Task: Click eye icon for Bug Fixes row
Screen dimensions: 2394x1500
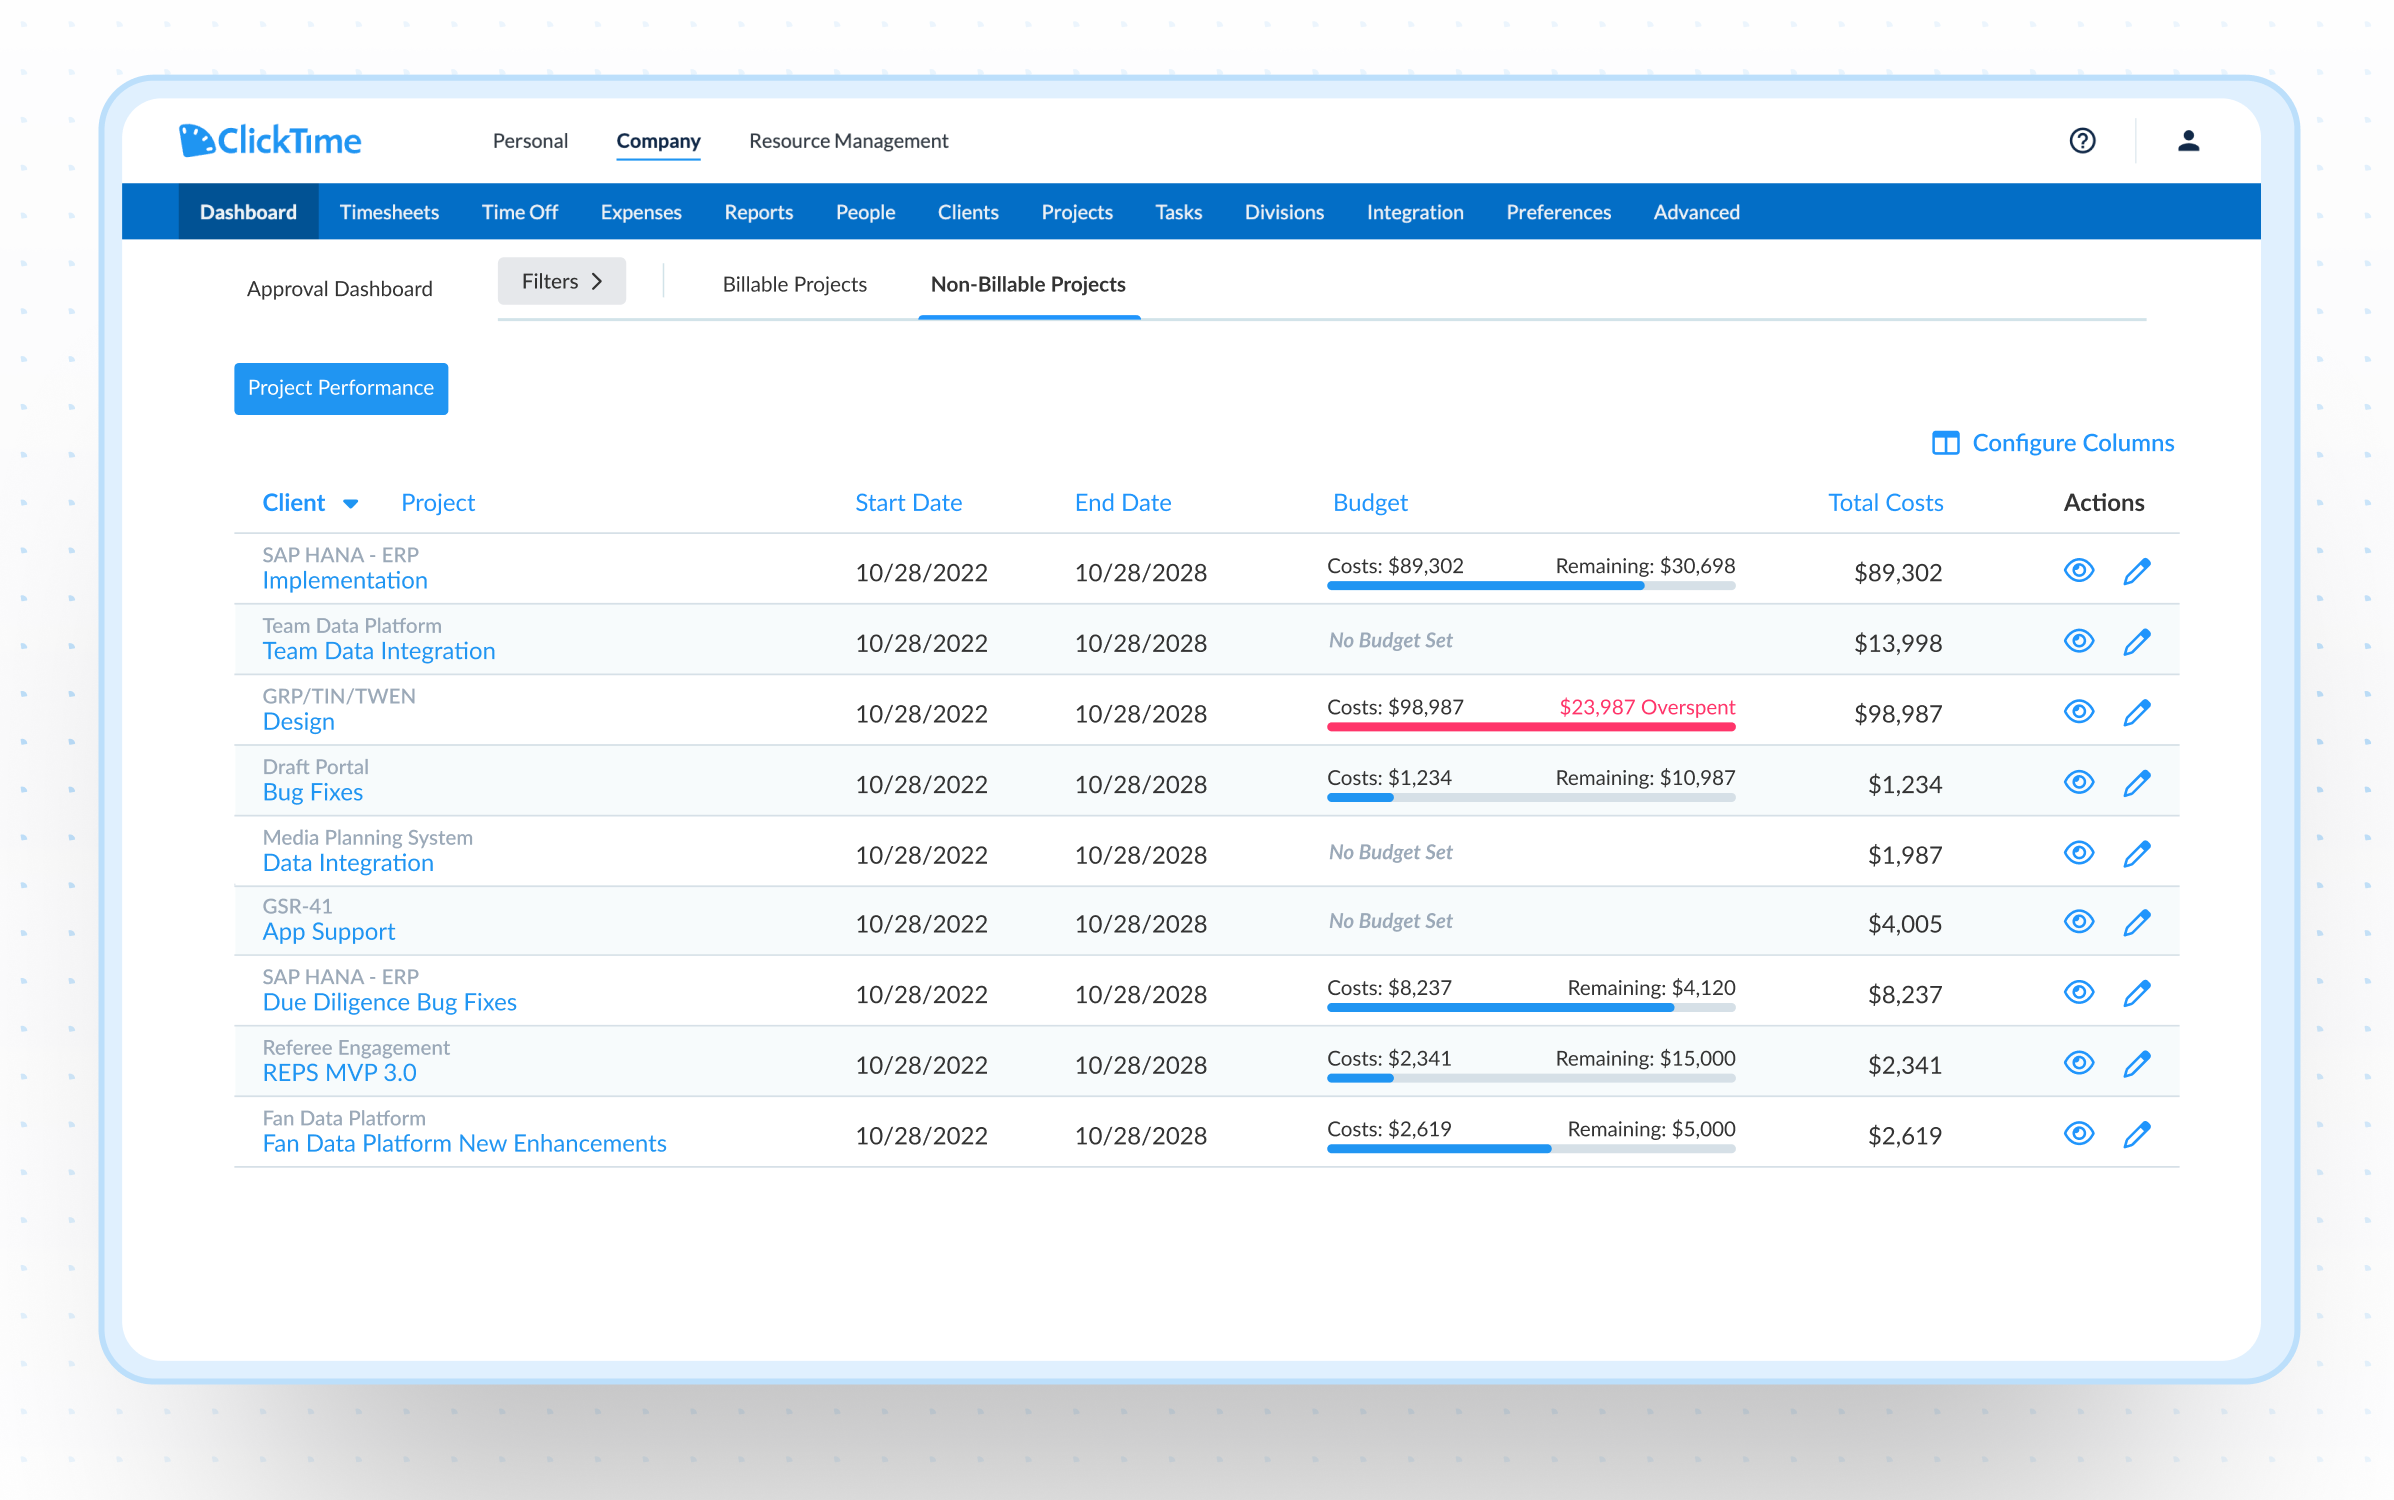Action: [x=2078, y=783]
